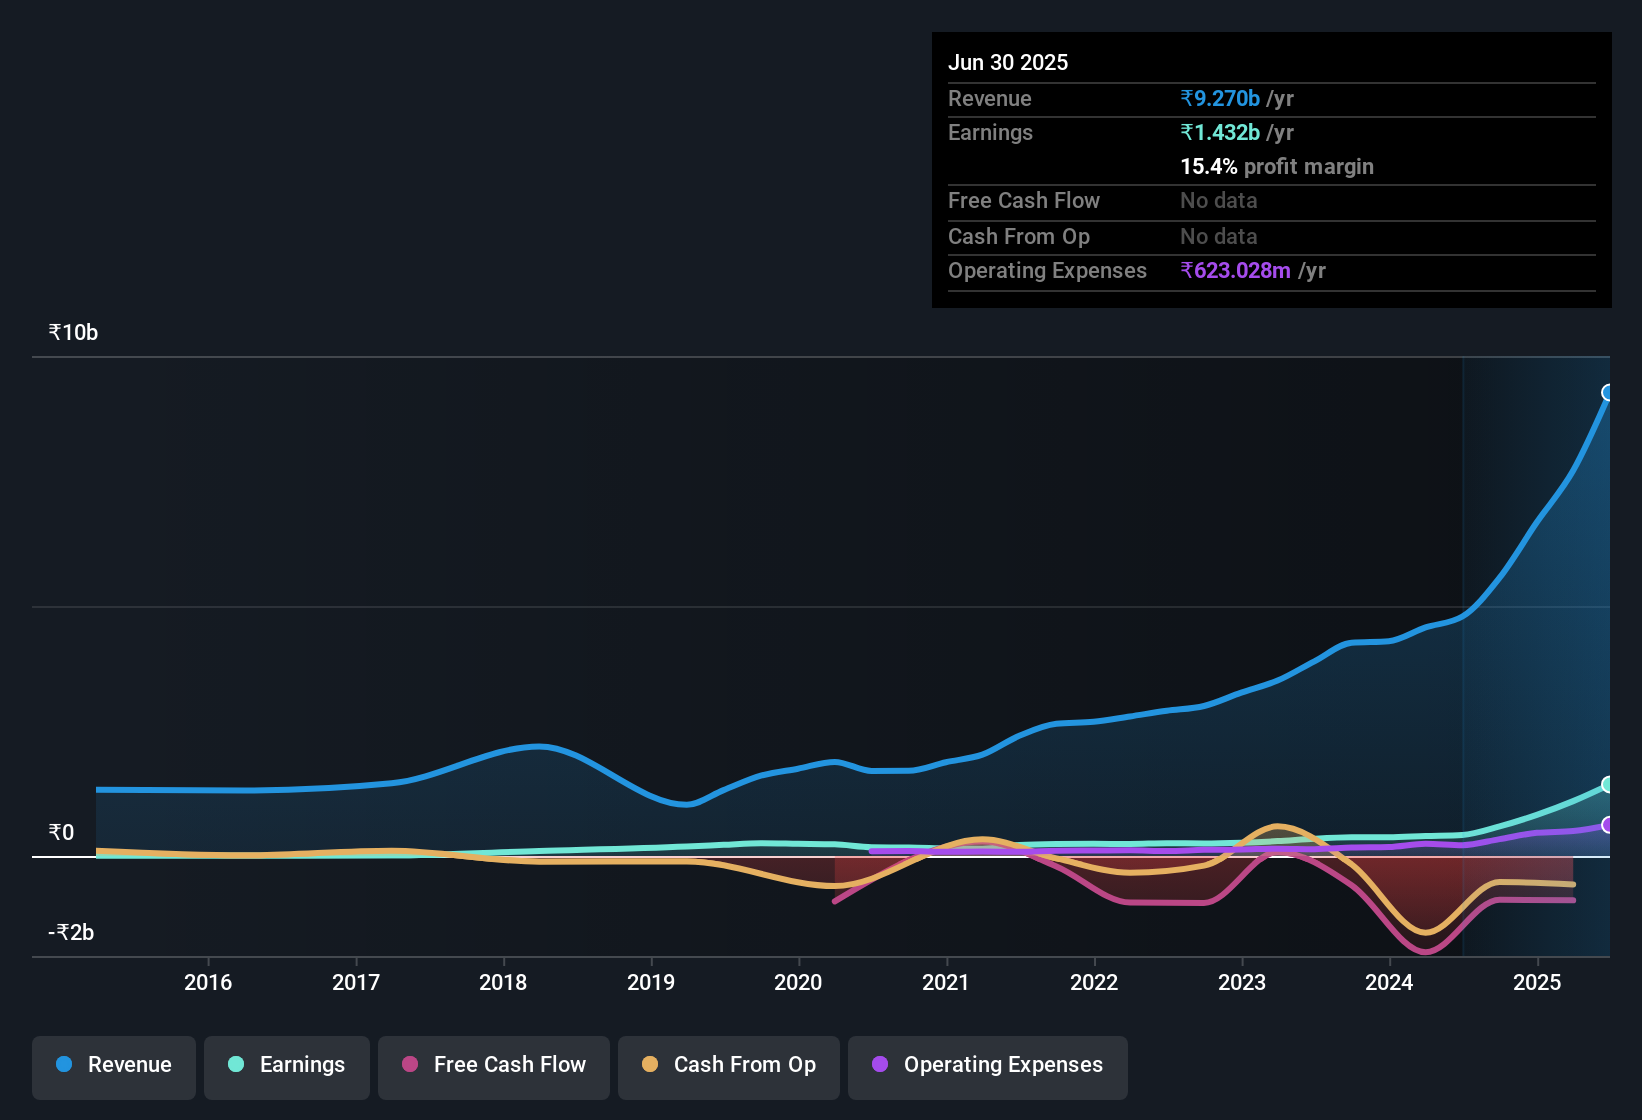
Task: Click the ₹623.028m operating expenses value
Action: pos(1235,270)
